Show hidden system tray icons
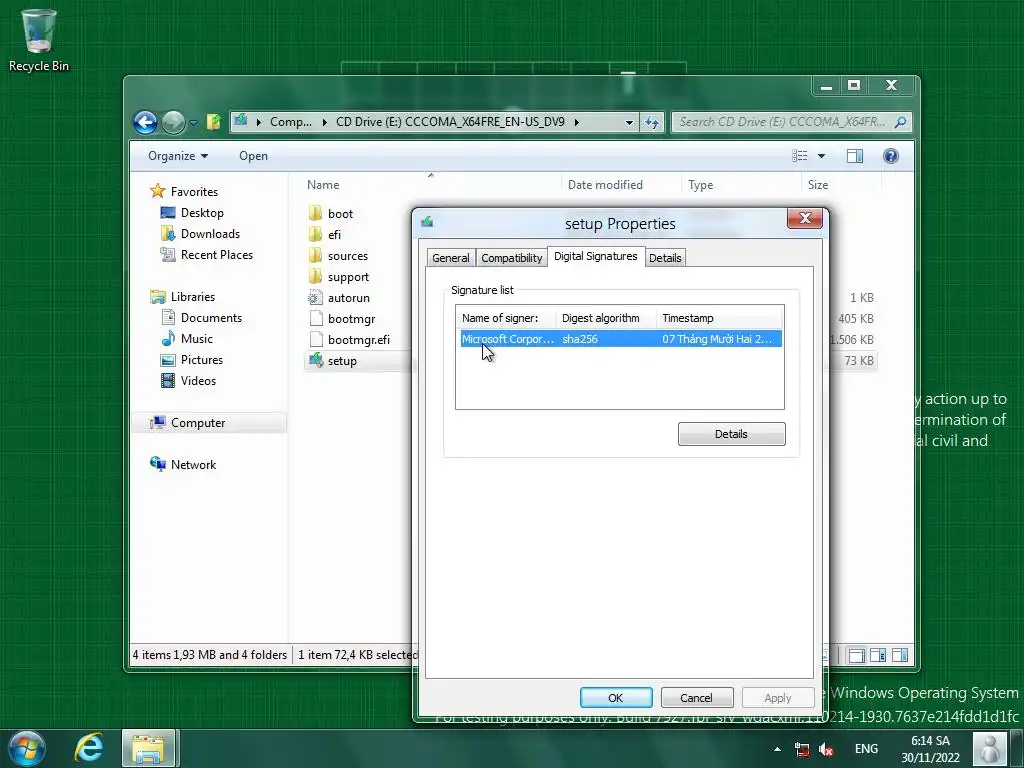This screenshot has height=768, width=1024. click(x=777, y=749)
